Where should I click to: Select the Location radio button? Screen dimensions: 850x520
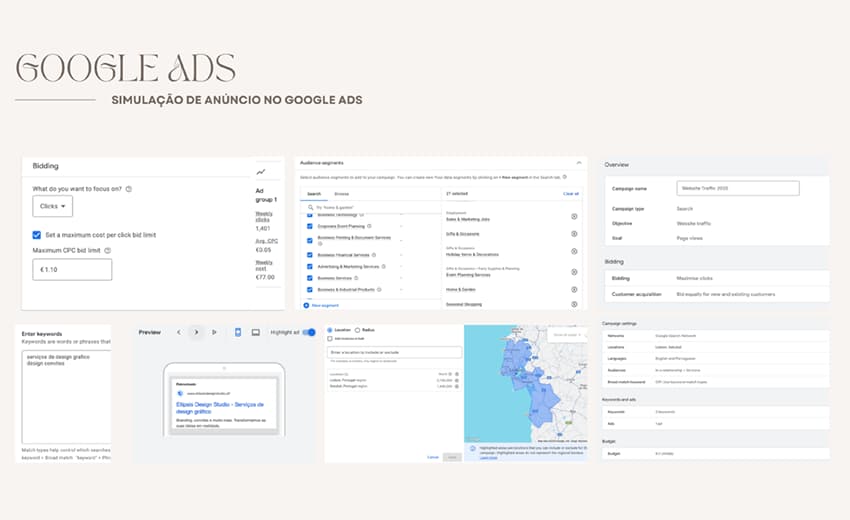pos(330,330)
